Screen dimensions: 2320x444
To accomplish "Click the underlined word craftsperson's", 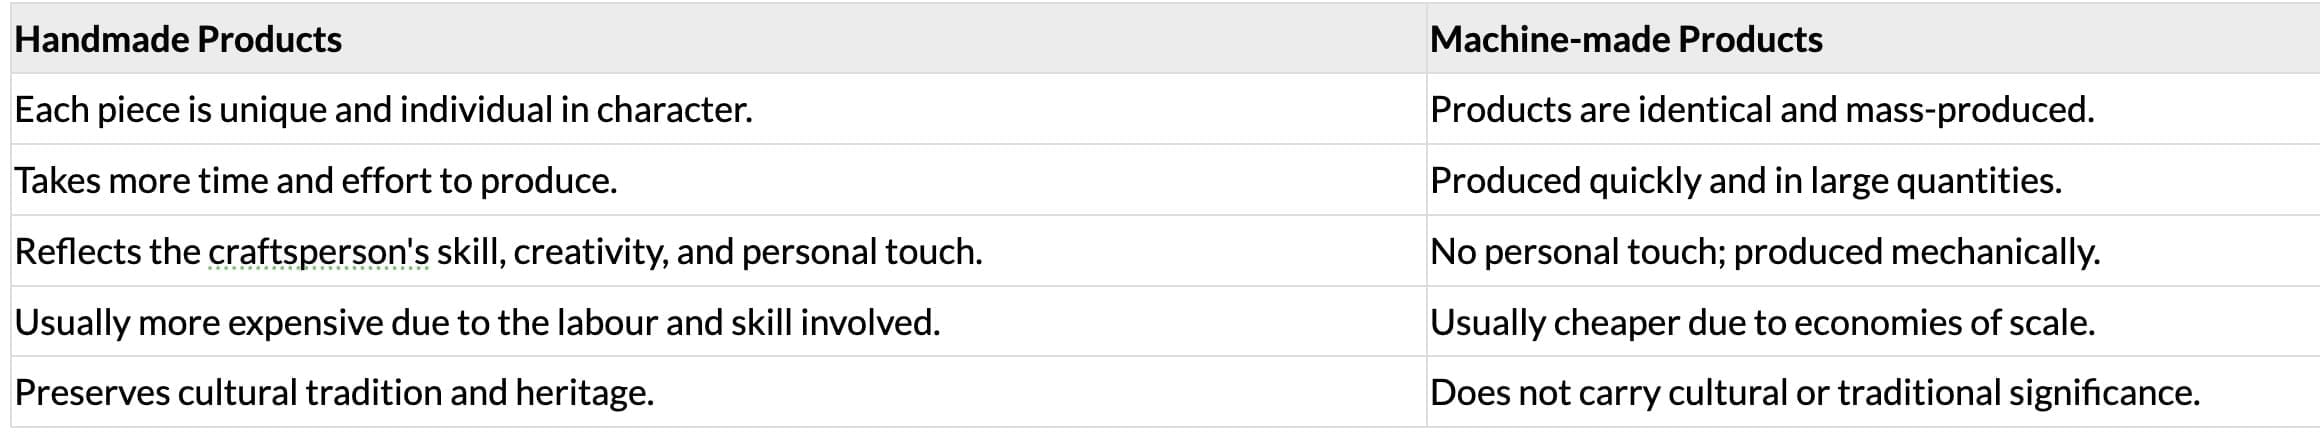I will (319, 252).
